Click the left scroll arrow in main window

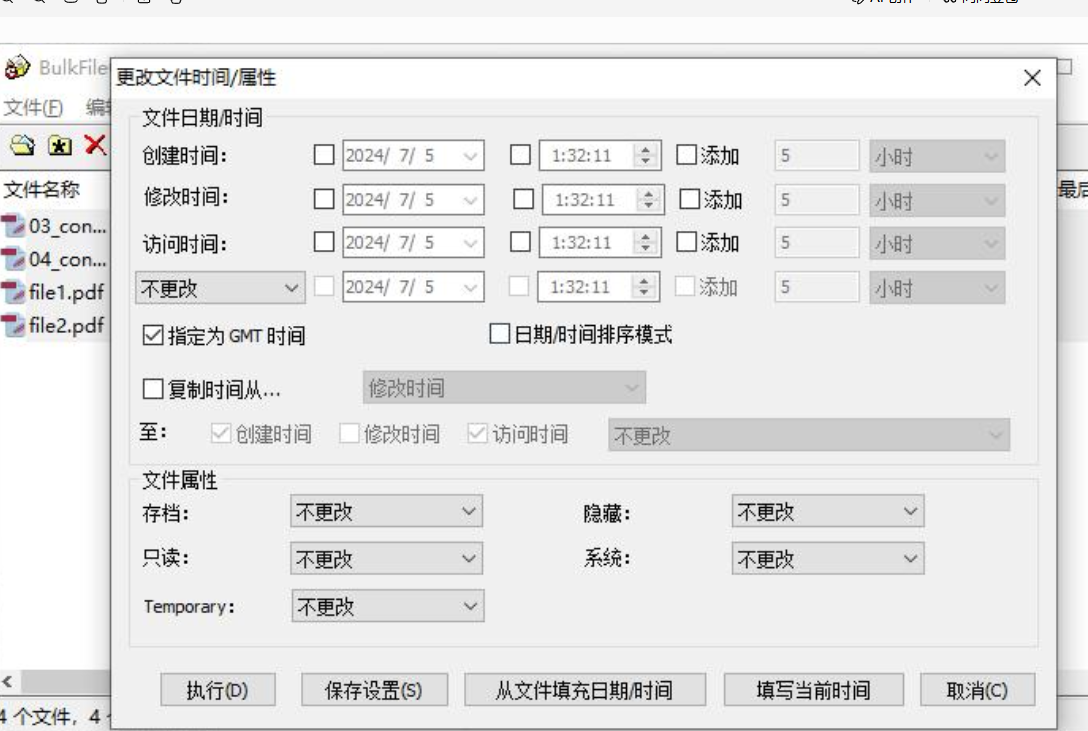(8, 681)
